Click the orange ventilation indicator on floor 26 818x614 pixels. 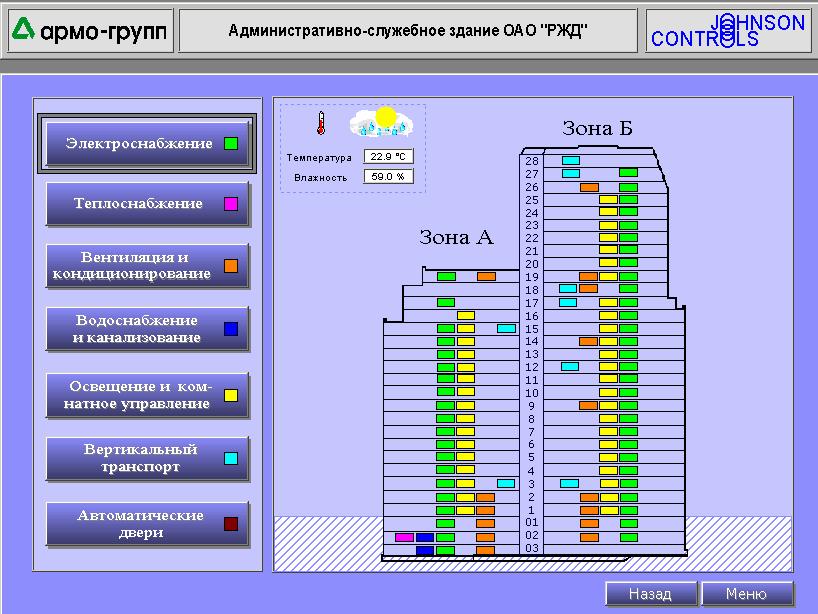590,187
